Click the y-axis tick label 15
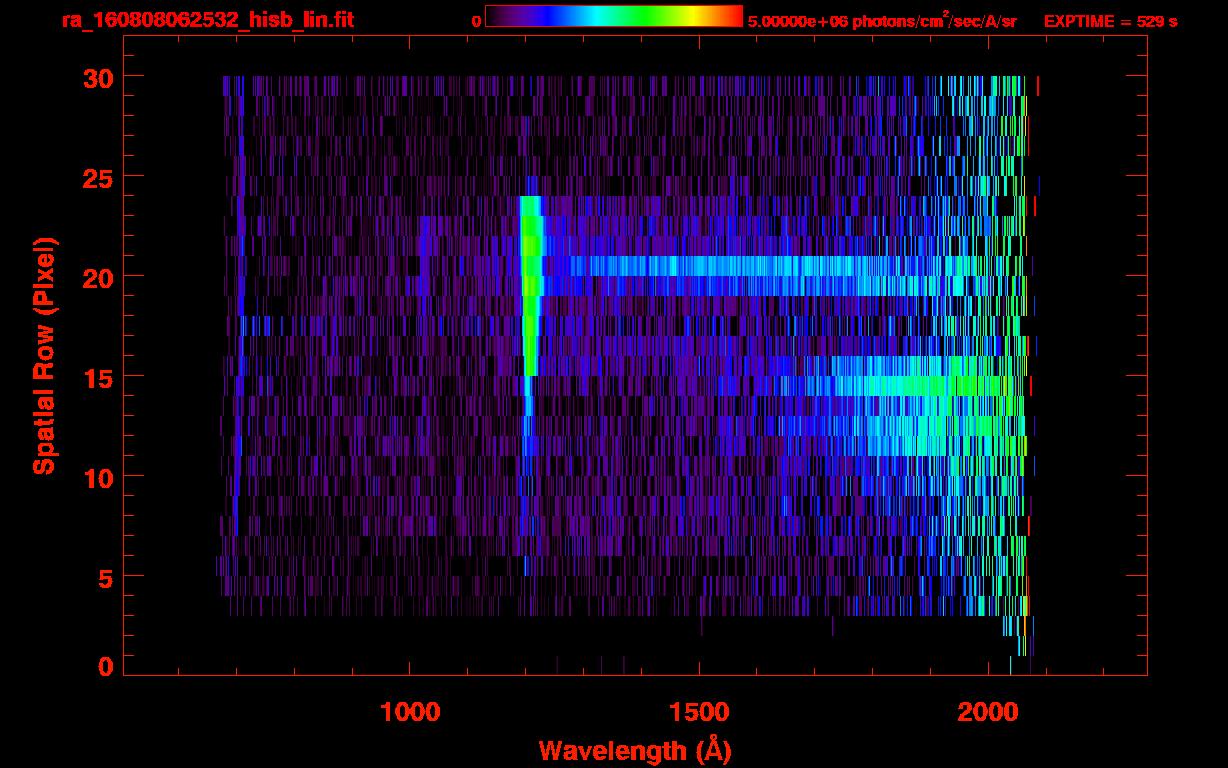 pos(97,377)
